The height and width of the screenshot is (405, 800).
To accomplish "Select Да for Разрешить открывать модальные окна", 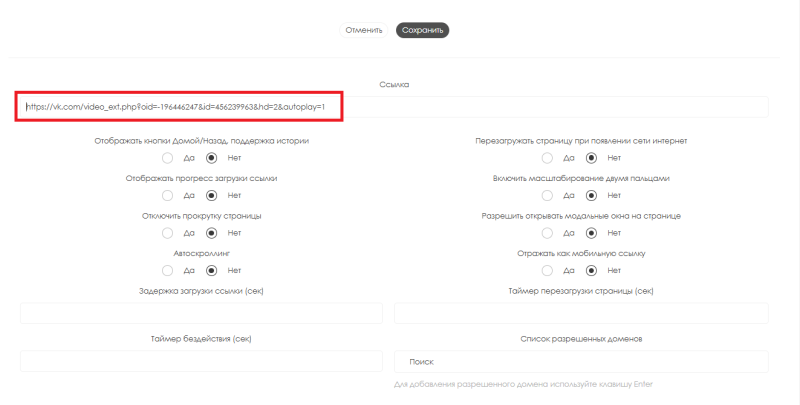I will (547, 233).
